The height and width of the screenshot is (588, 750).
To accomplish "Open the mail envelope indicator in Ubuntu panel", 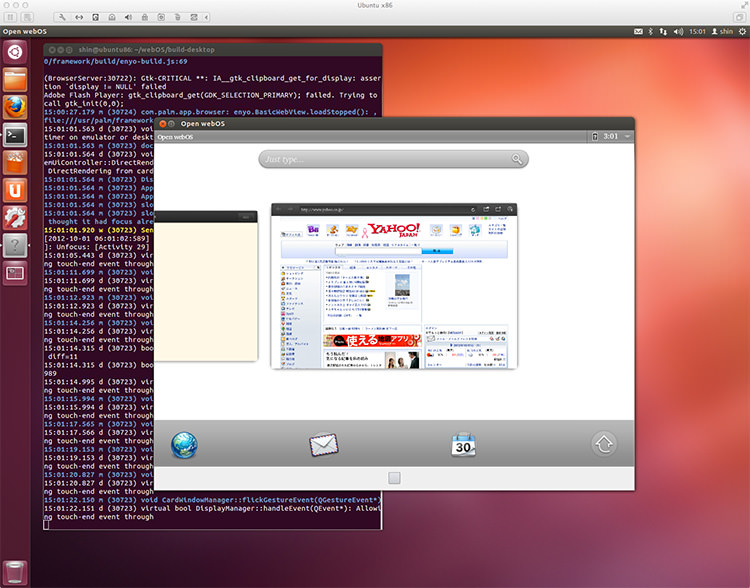I will click(638, 32).
